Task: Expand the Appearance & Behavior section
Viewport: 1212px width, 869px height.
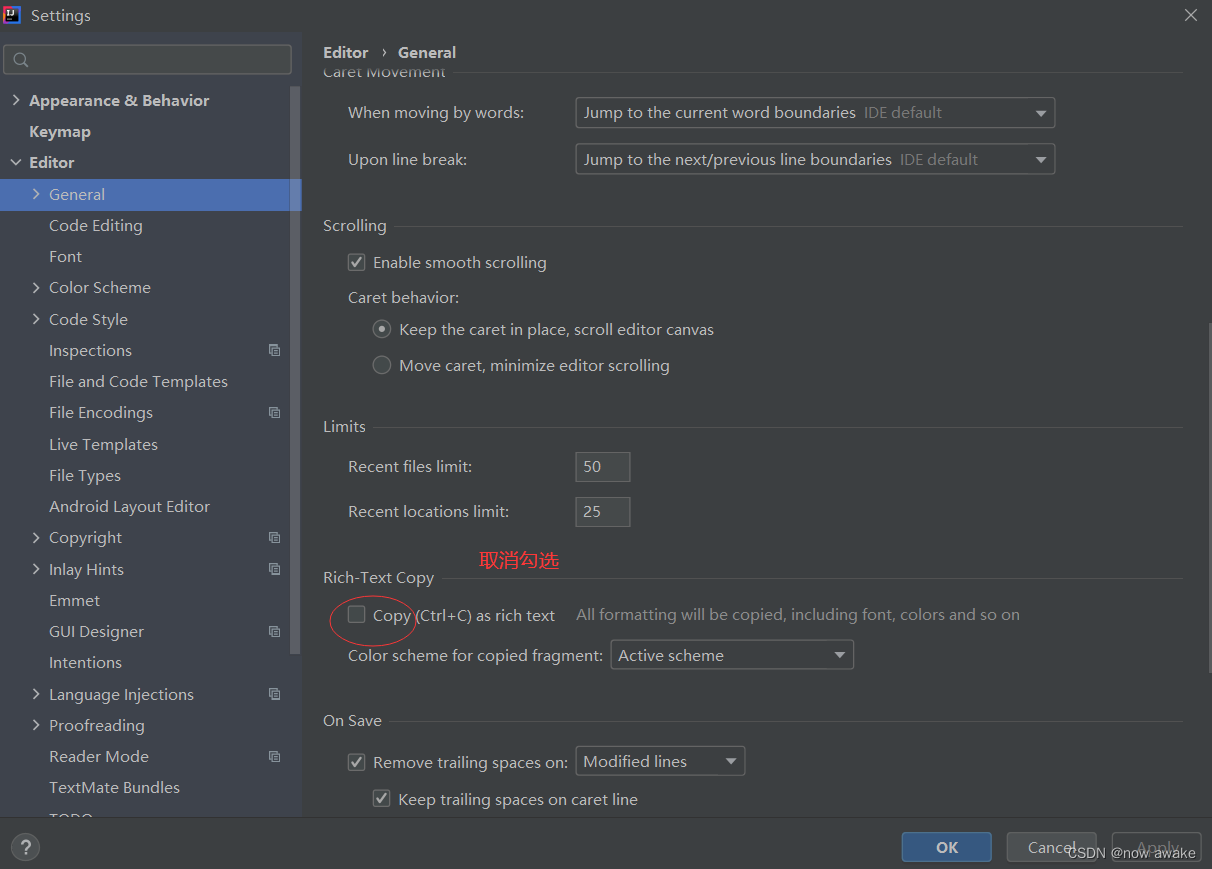Action: (15, 100)
